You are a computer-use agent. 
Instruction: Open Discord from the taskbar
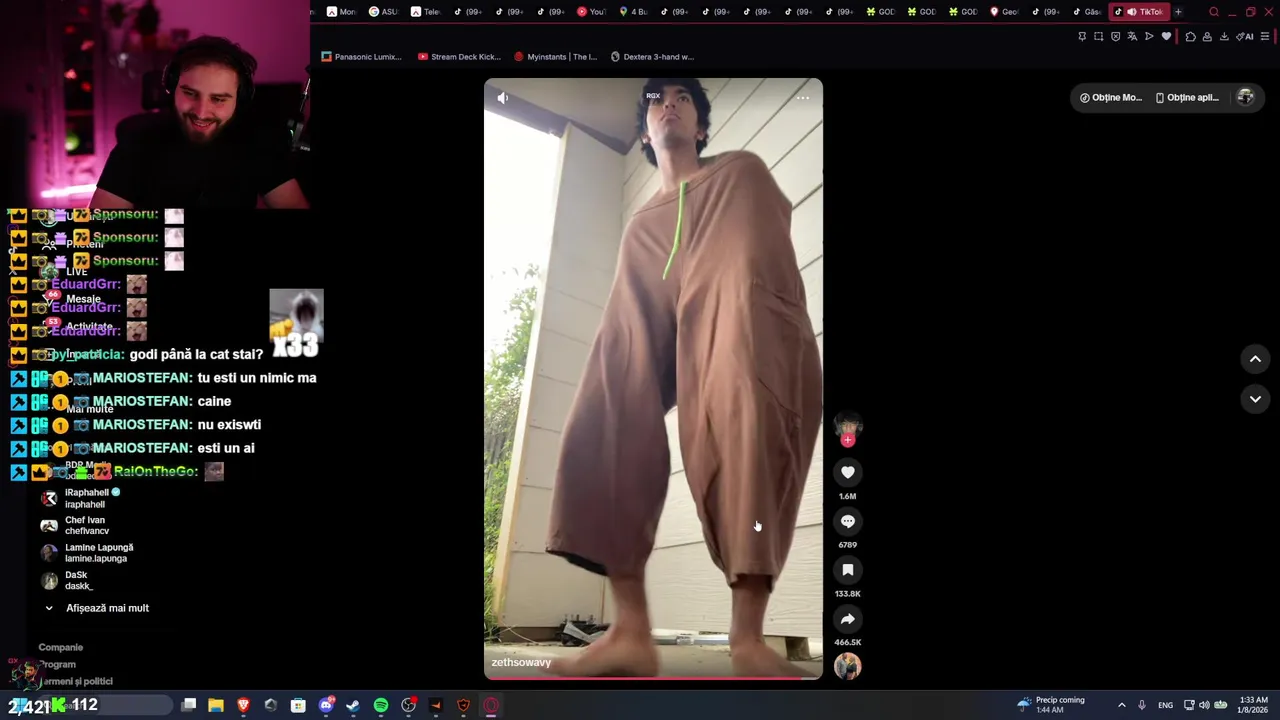click(326, 705)
